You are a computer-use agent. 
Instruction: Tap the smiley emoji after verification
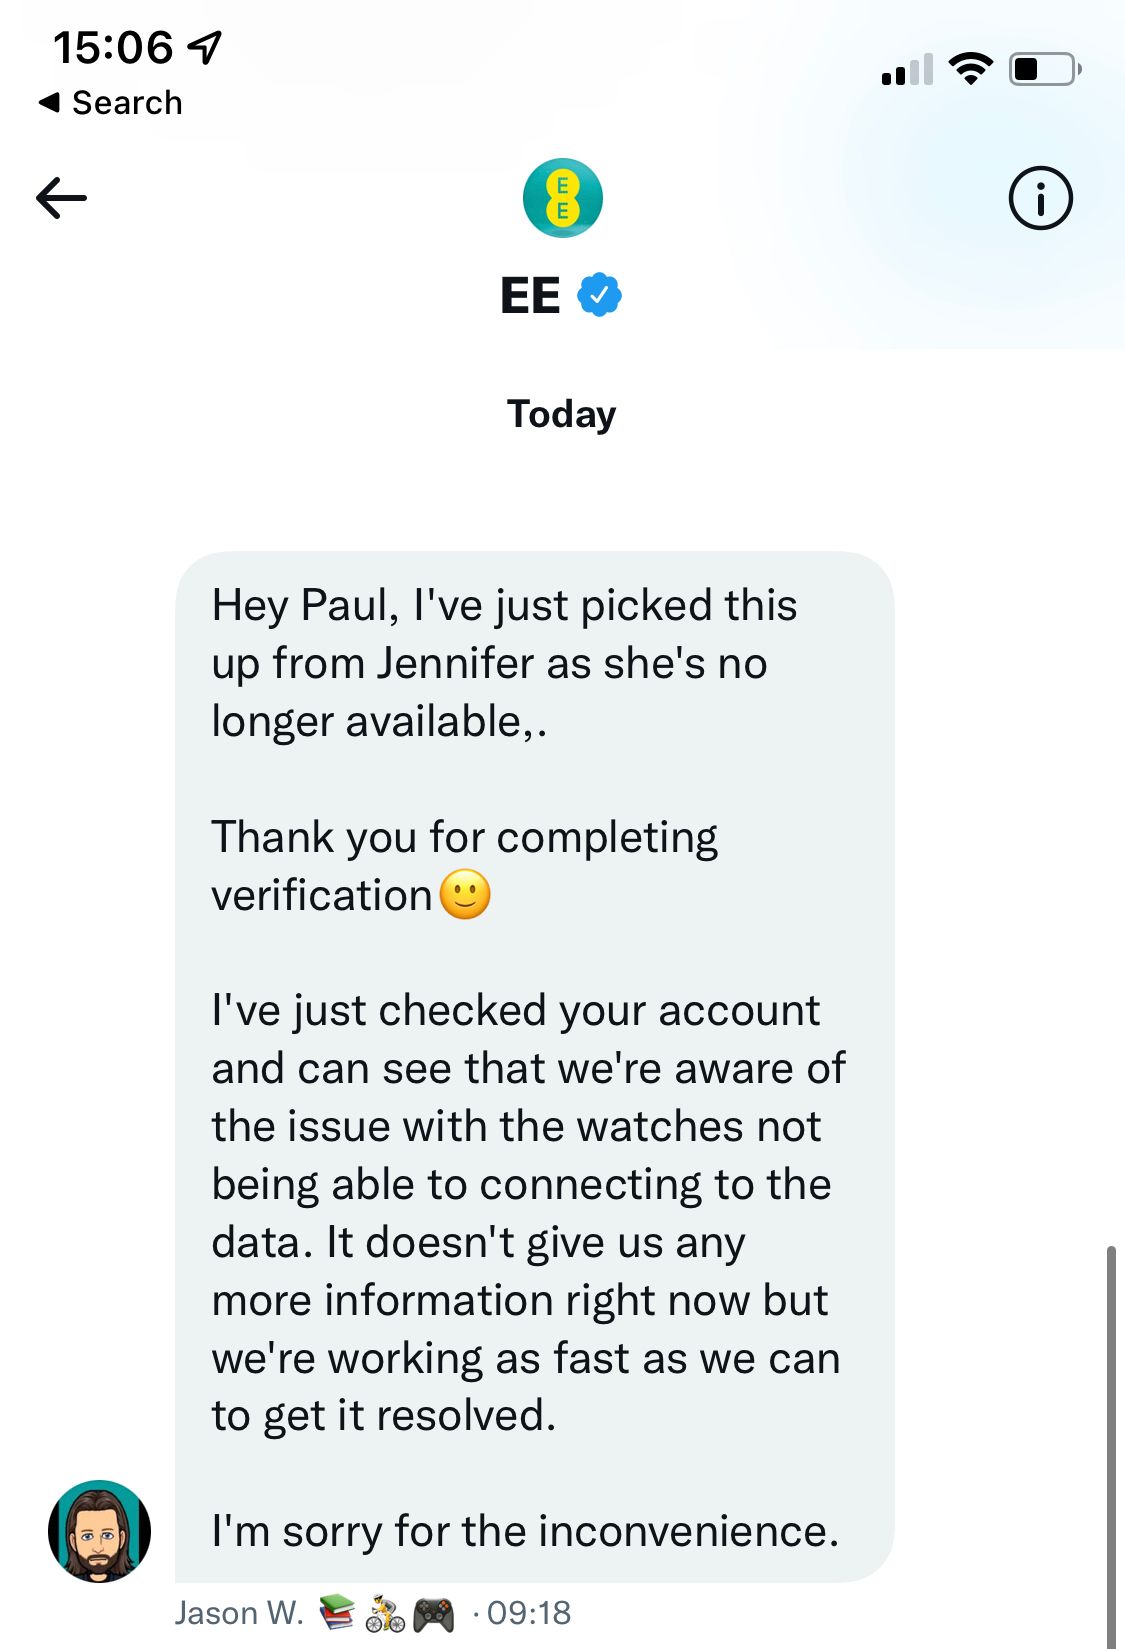pyautogui.click(x=465, y=895)
